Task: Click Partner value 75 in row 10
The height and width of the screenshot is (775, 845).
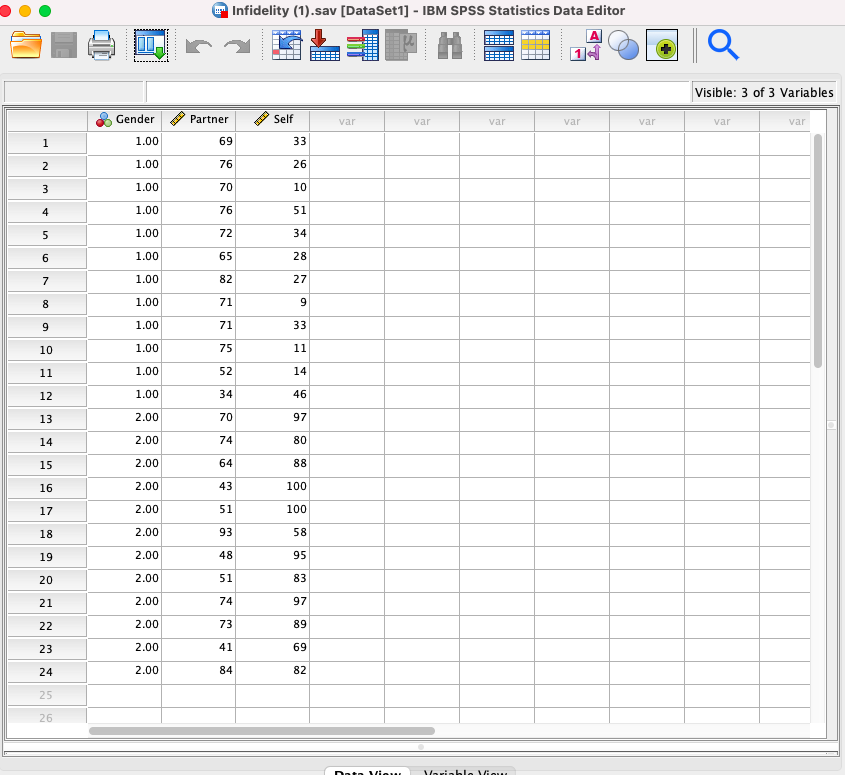Action: click(x=199, y=349)
